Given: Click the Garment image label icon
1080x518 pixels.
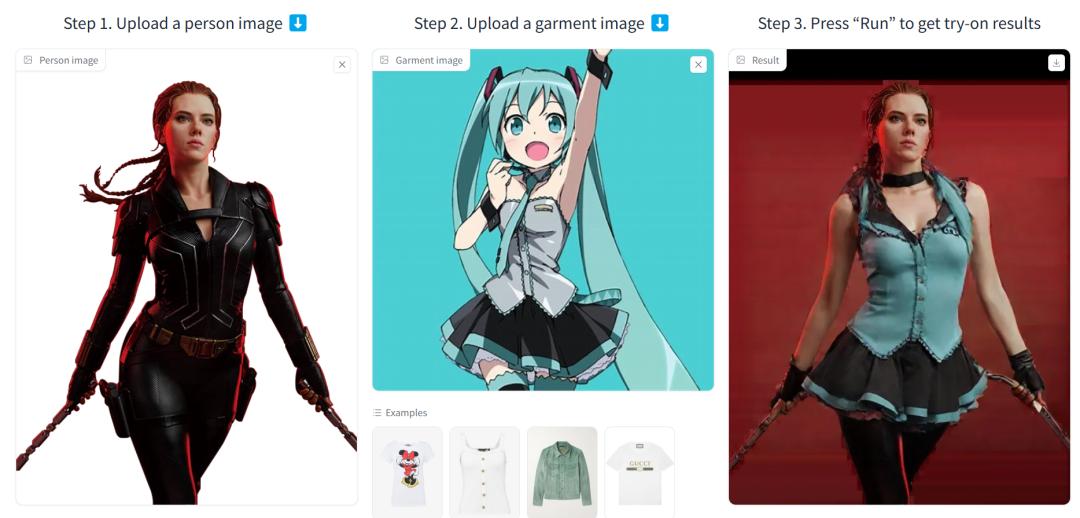Looking at the screenshot, I should tap(384, 60).
